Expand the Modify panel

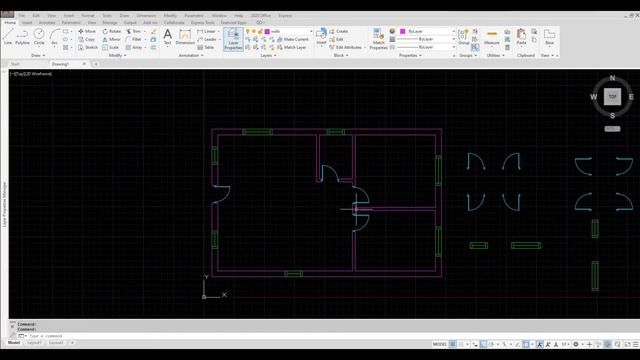pyautogui.click(x=117, y=56)
